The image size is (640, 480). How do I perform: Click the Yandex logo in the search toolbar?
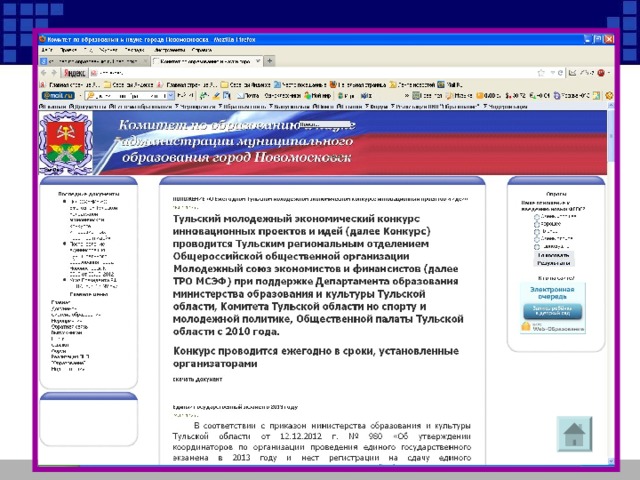(74, 73)
